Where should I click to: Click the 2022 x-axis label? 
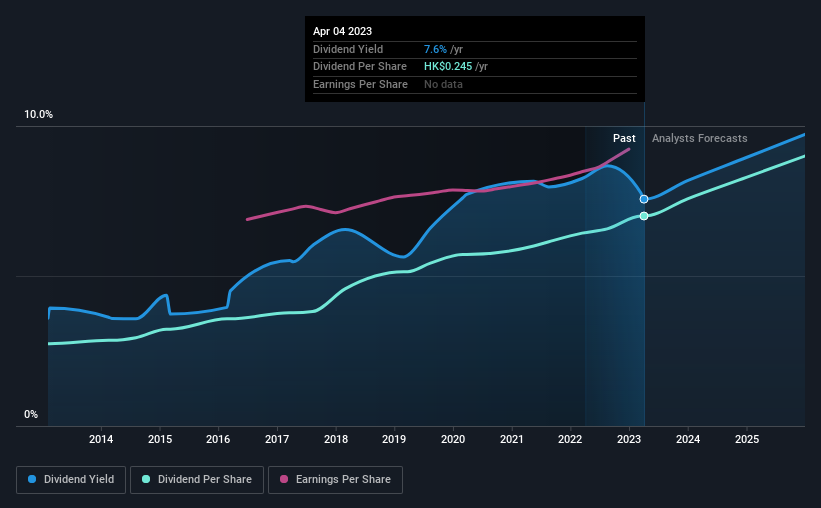tap(570, 439)
